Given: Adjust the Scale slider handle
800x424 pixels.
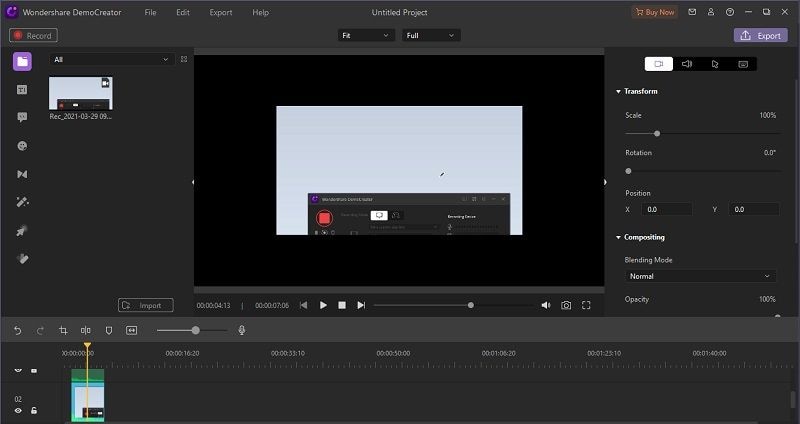Looking at the screenshot, I should (x=657, y=134).
